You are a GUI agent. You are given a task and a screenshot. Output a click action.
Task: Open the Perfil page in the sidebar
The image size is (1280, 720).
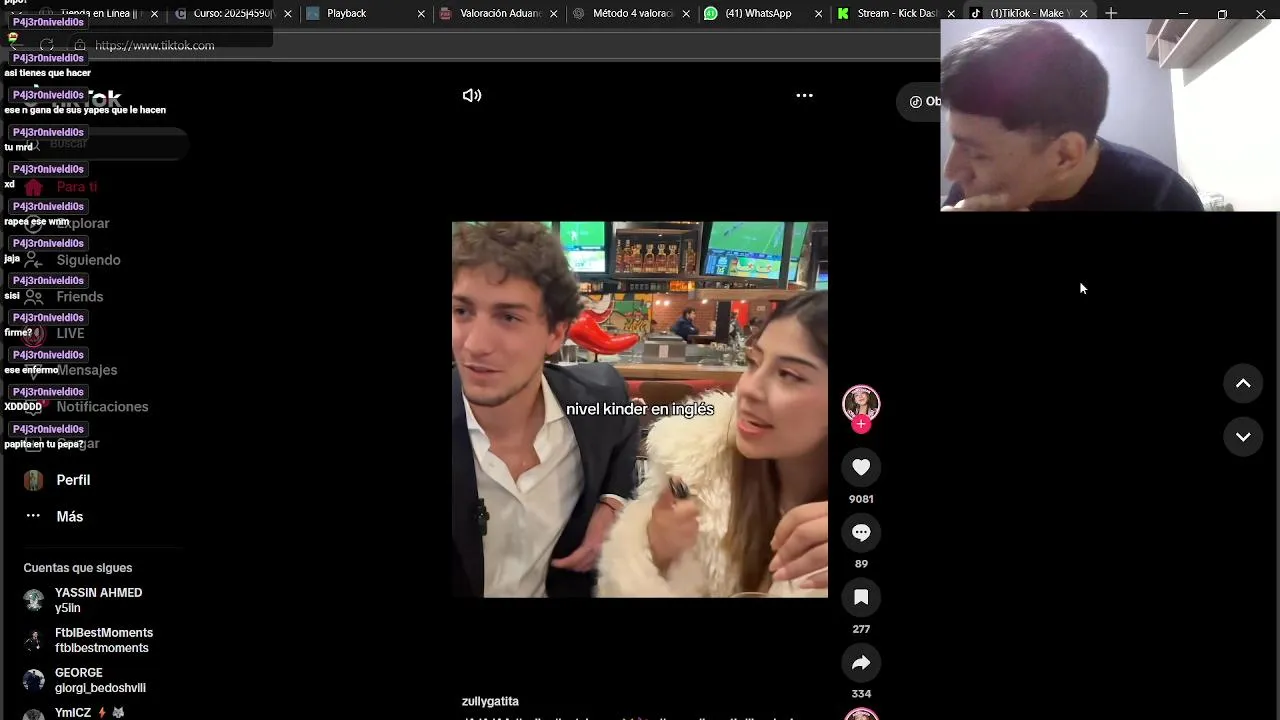click(73, 480)
